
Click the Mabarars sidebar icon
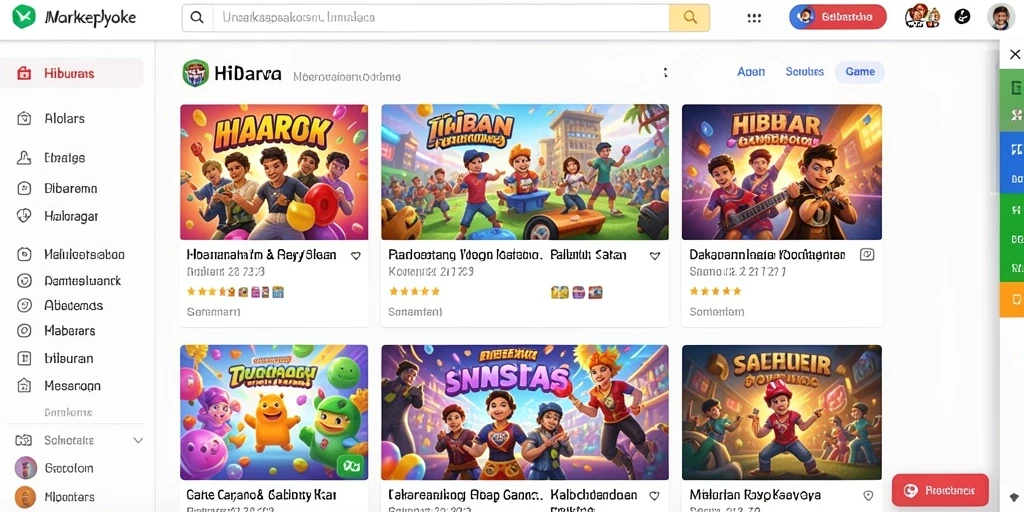pos(24,330)
